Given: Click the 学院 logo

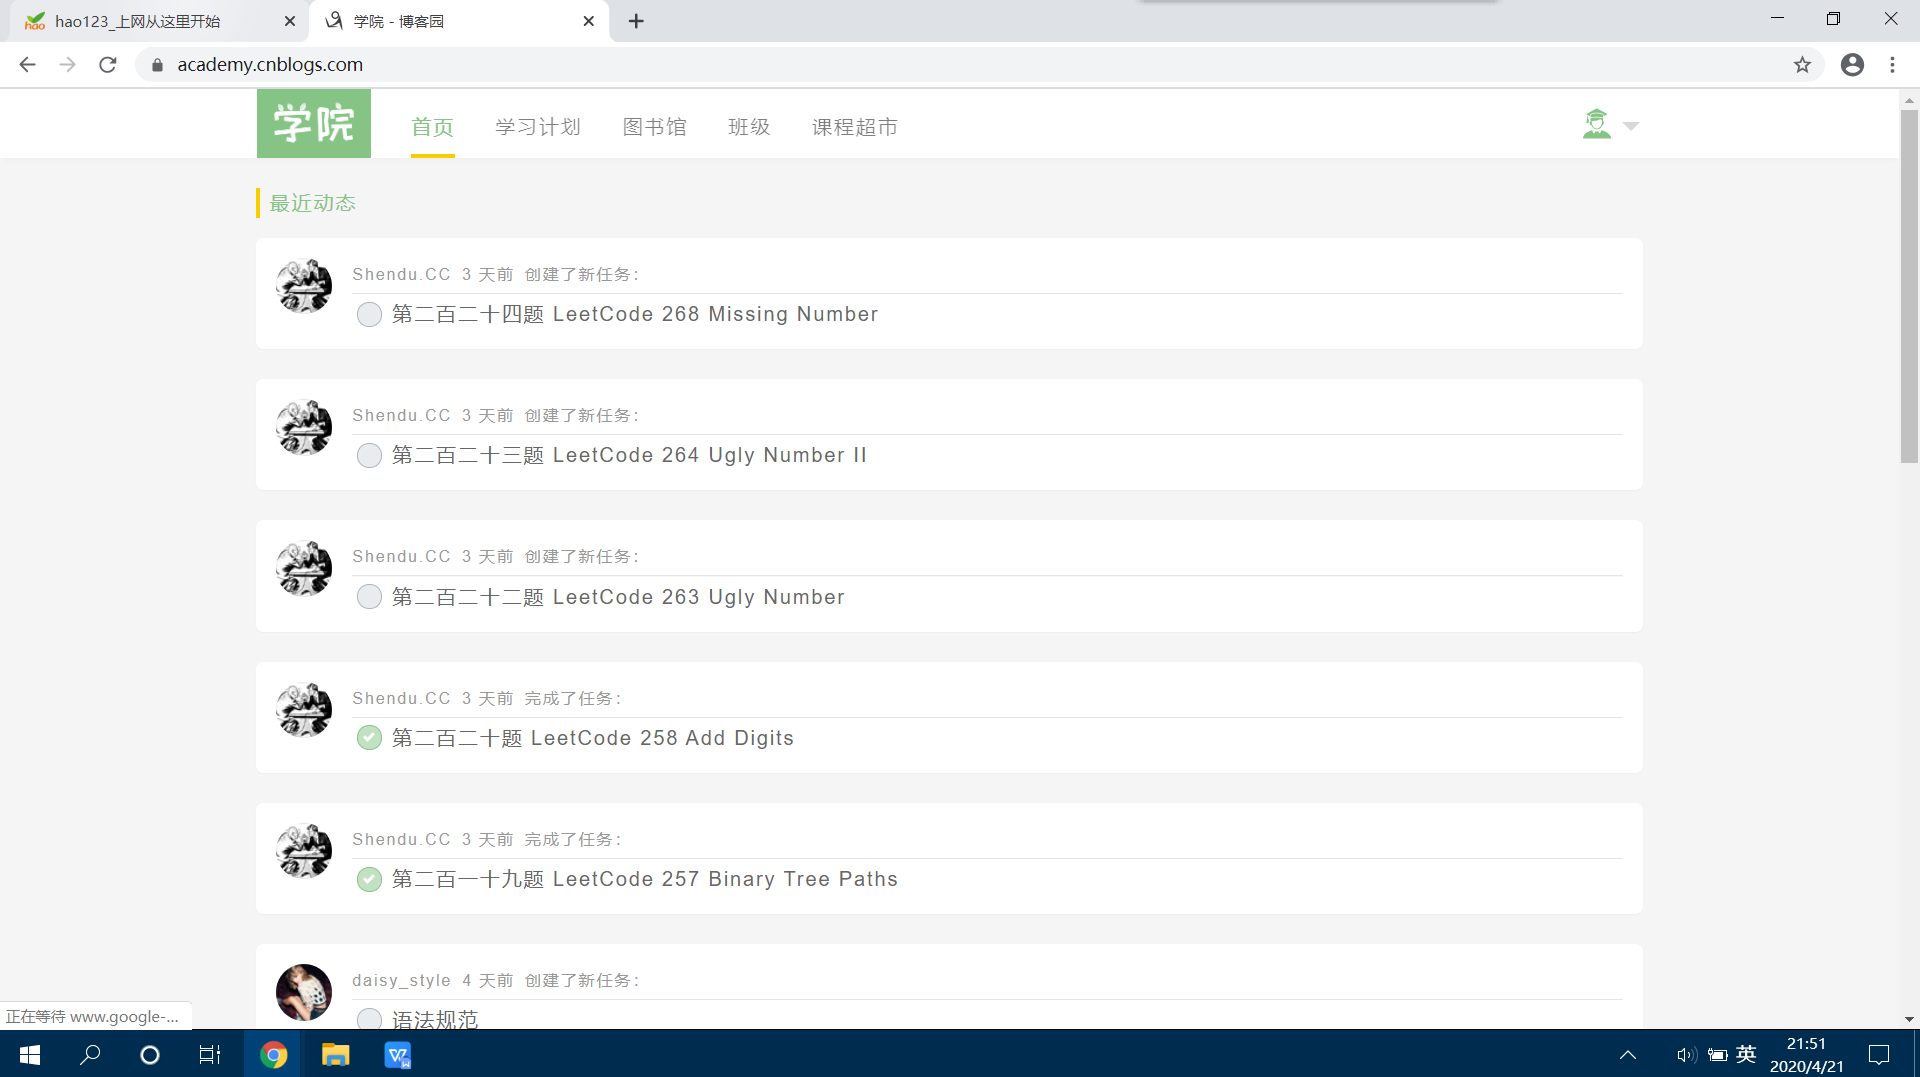Looking at the screenshot, I should (314, 124).
